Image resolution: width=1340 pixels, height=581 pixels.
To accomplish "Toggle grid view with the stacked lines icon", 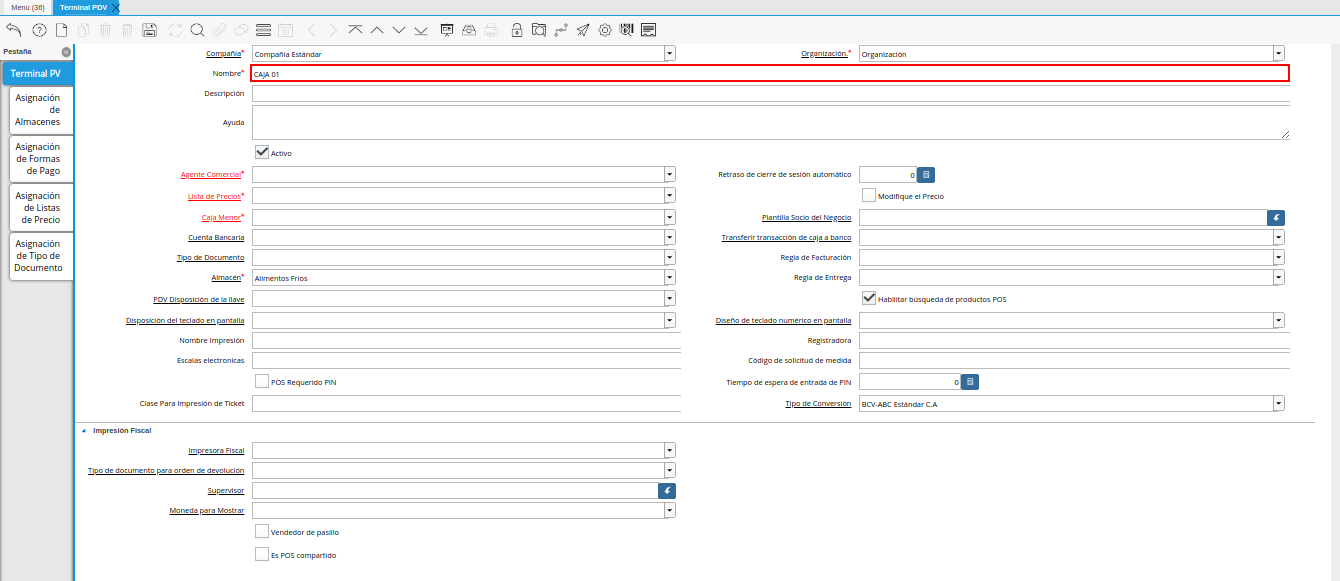I will click(x=263, y=30).
